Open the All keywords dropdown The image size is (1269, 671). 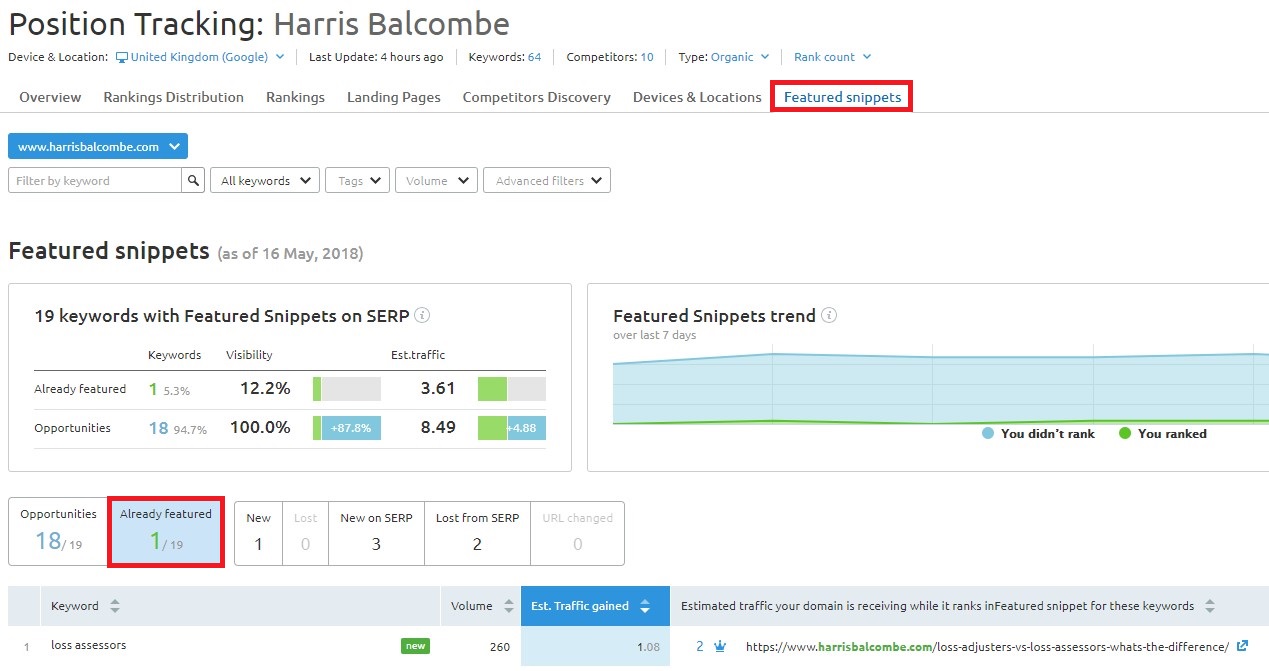click(264, 181)
